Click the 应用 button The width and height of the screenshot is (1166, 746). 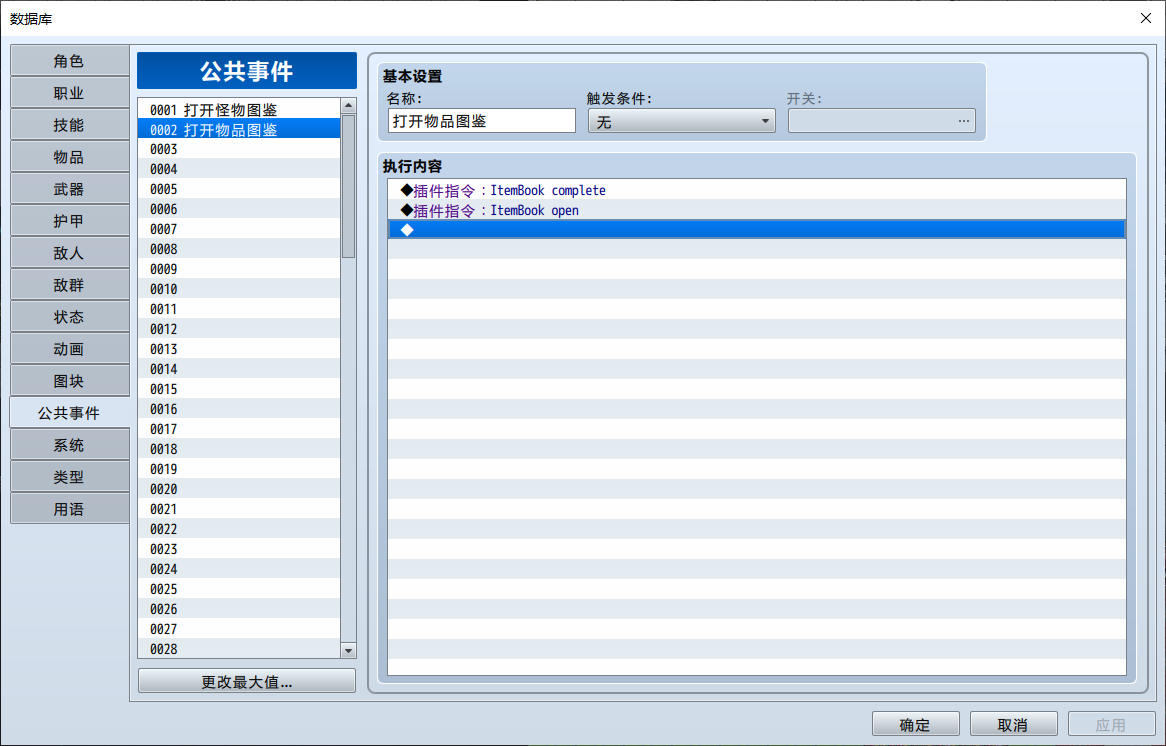[x=1112, y=724]
